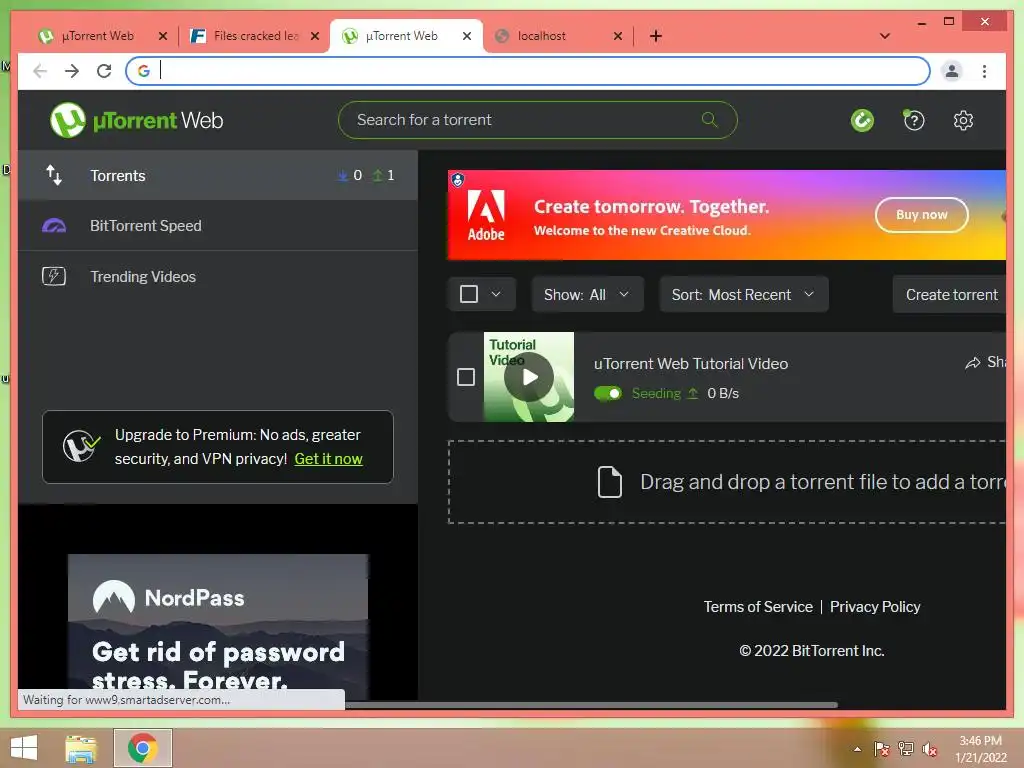Click the muted volume tray icon
The height and width of the screenshot is (768, 1024).
point(930,748)
